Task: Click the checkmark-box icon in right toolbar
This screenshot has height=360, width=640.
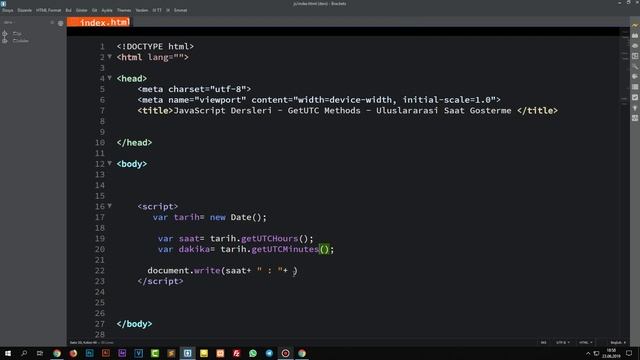Action: tap(635, 98)
